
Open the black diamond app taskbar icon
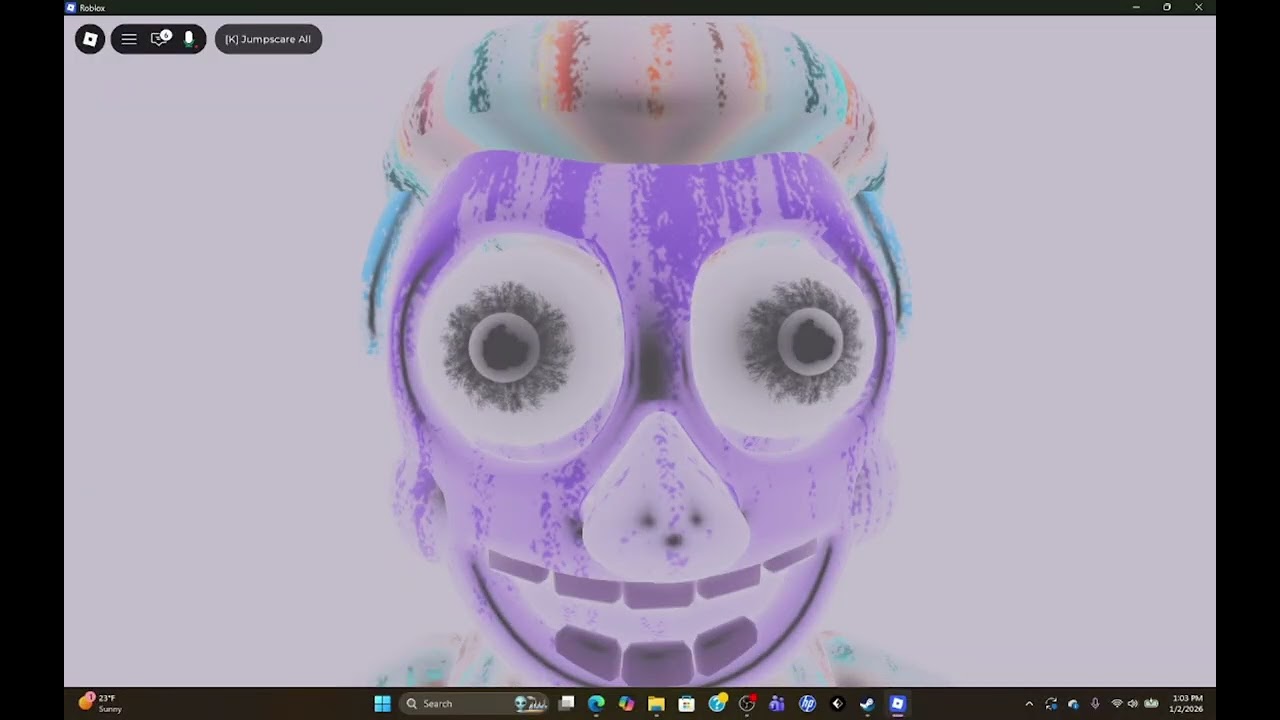point(837,704)
